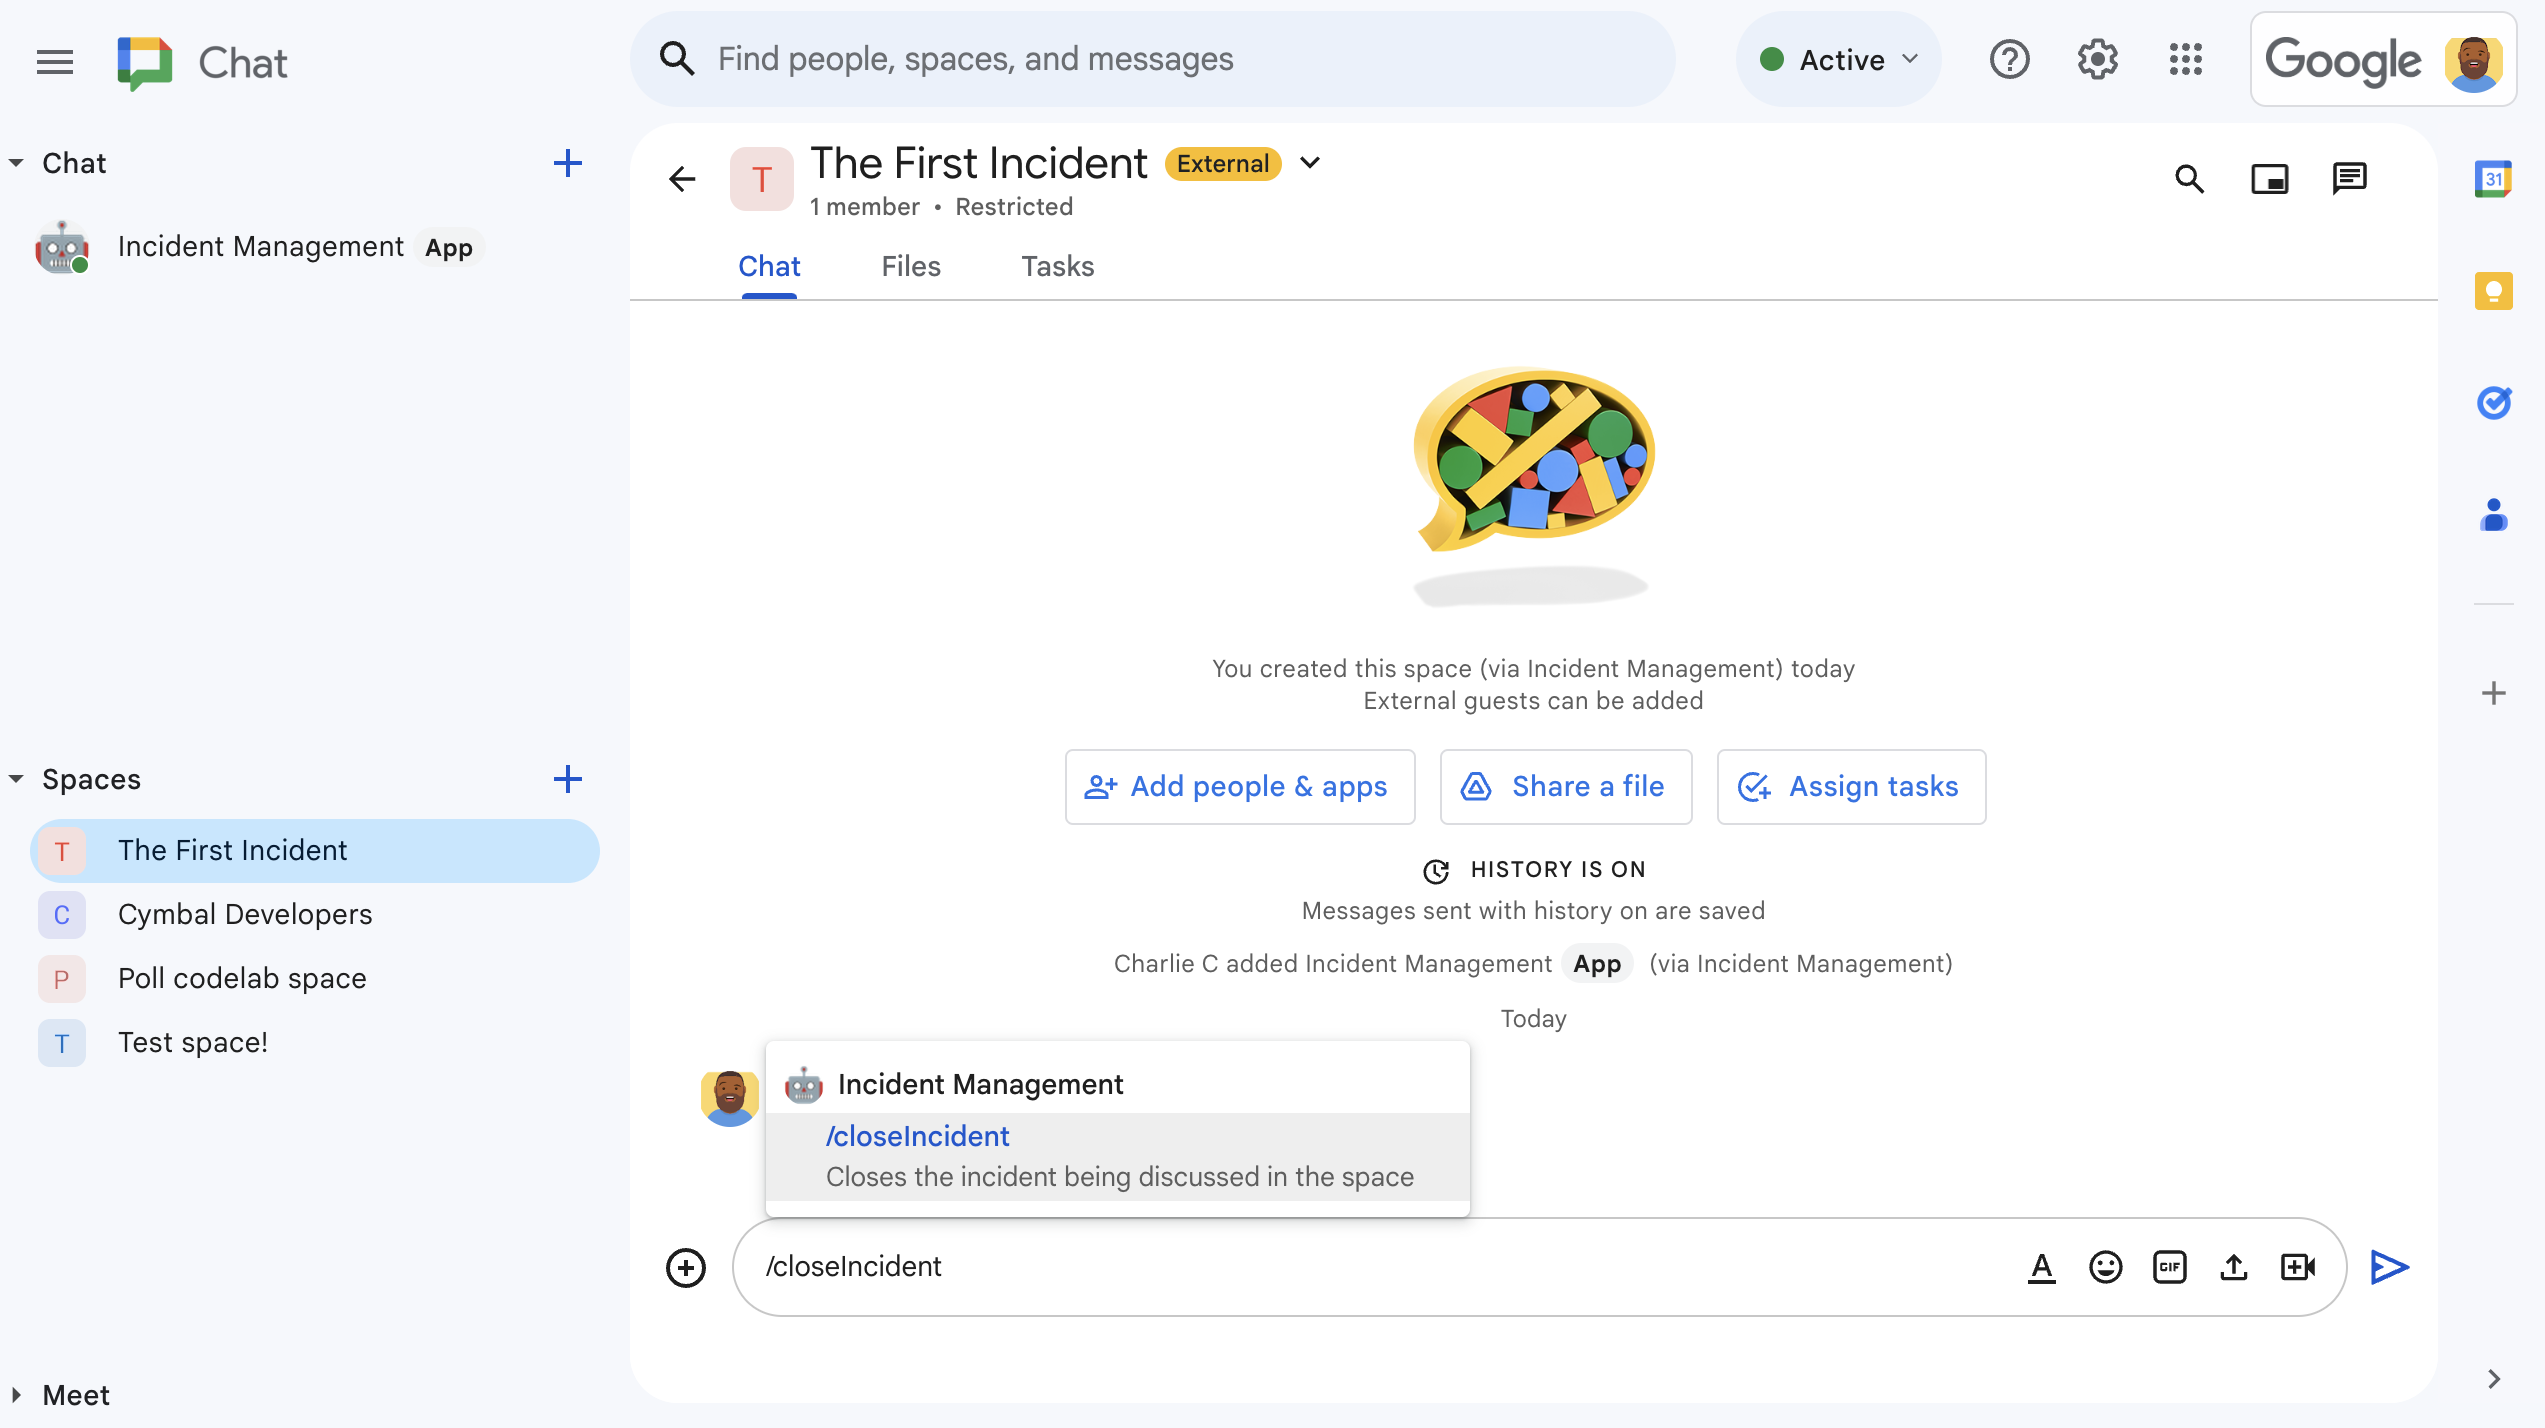
Task: Select the Cymbal Developers space
Action: pyautogui.click(x=245, y=914)
